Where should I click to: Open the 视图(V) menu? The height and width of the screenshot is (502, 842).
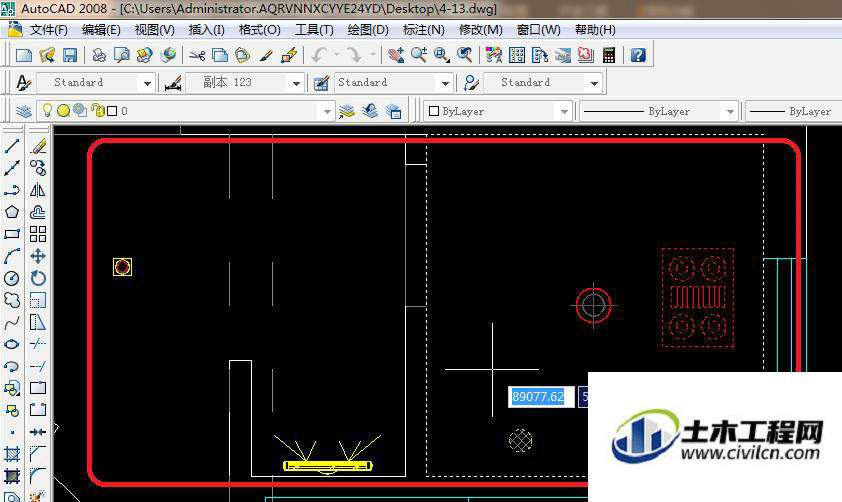[x=154, y=30]
